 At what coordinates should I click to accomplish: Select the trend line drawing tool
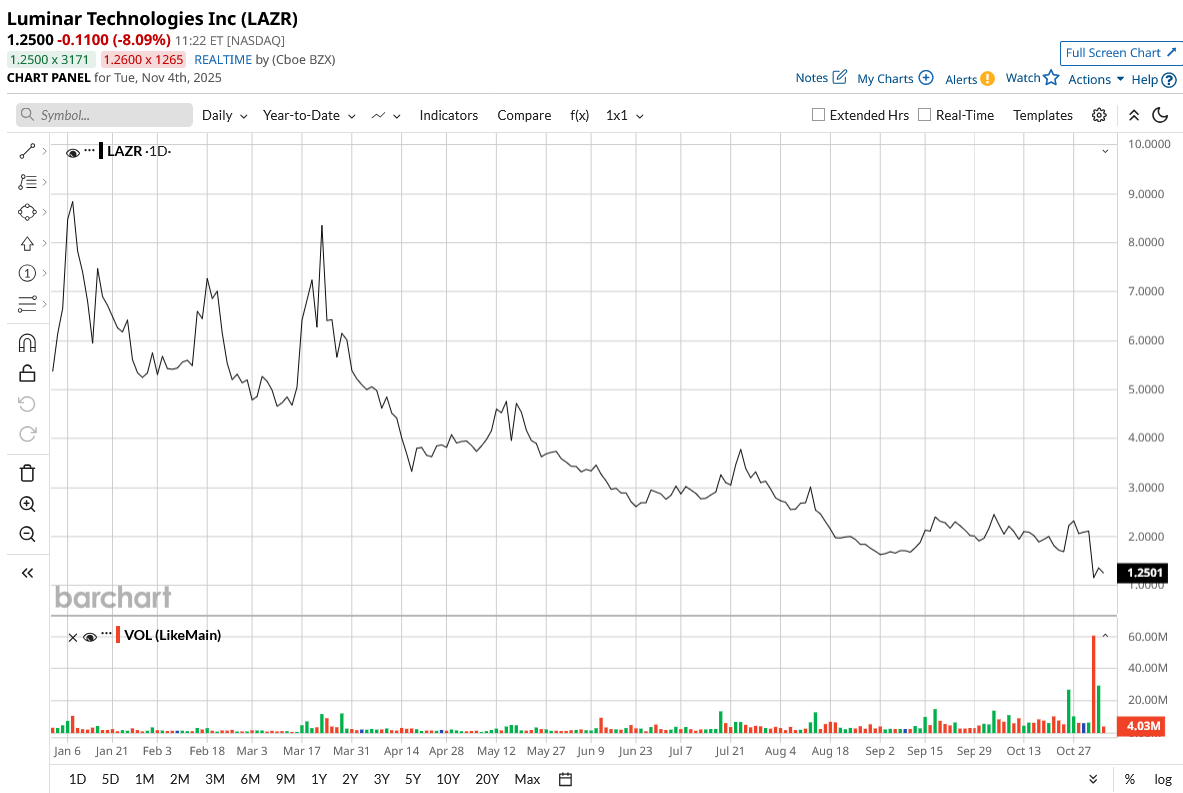(27, 152)
